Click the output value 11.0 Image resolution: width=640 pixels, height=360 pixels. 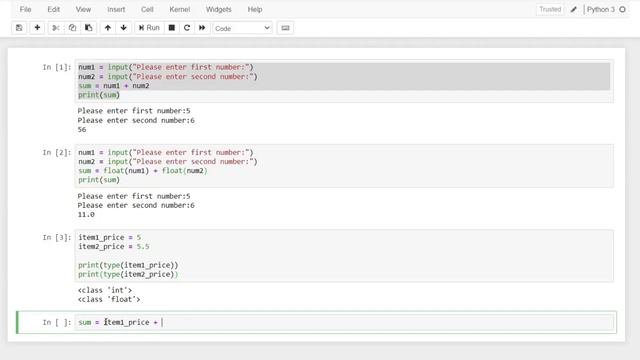tap(86, 214)
